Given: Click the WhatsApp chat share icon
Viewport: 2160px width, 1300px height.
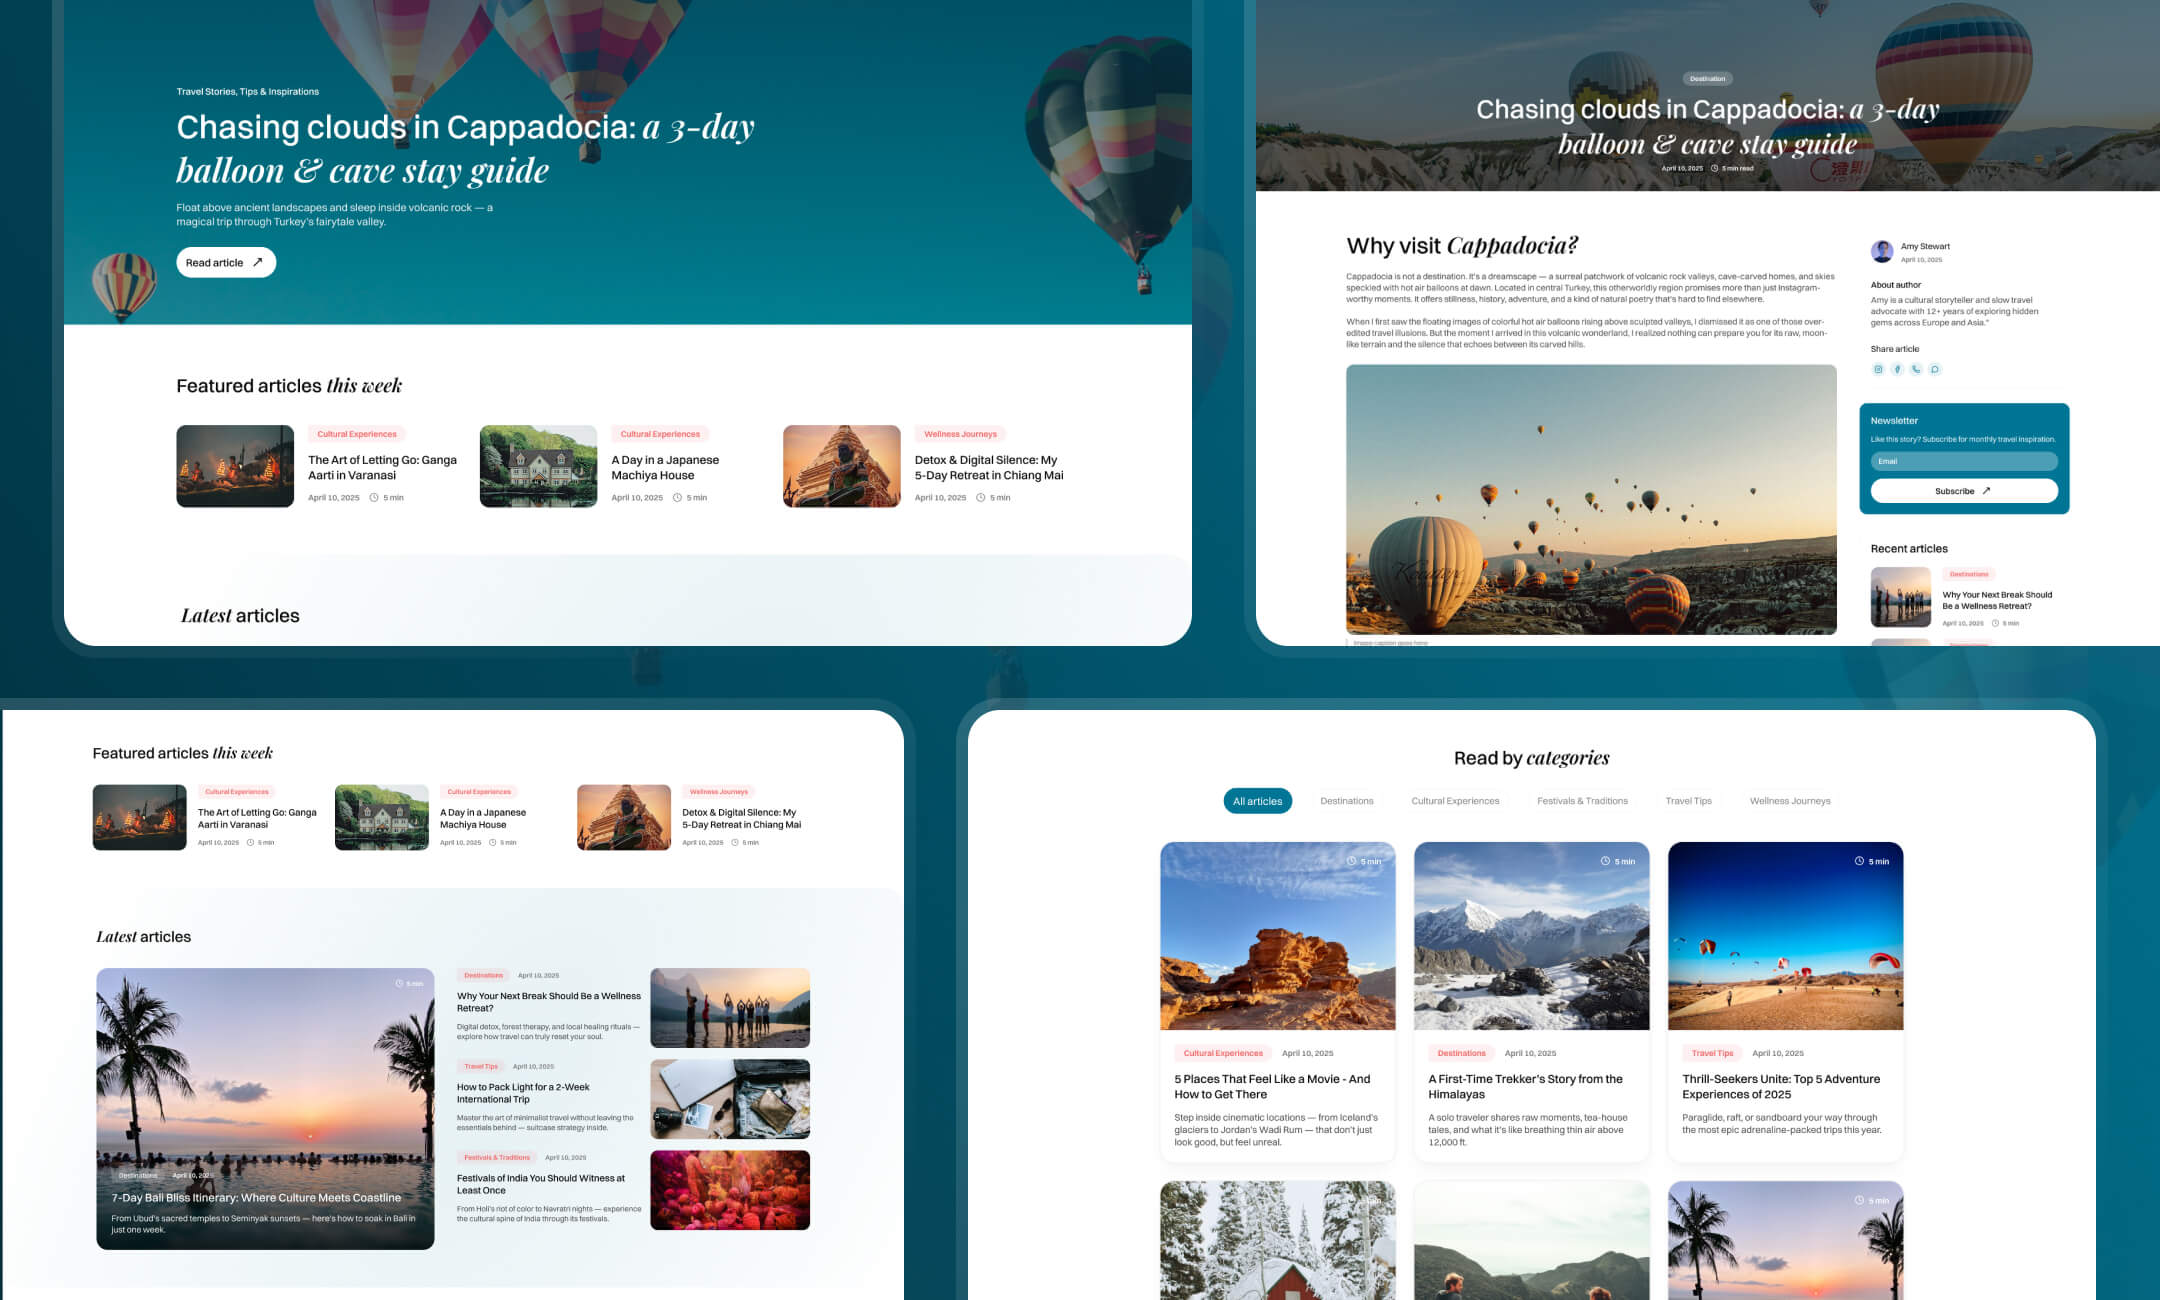Looking at the screenshot, I should pyautogui.click(x=1935, y=369).
